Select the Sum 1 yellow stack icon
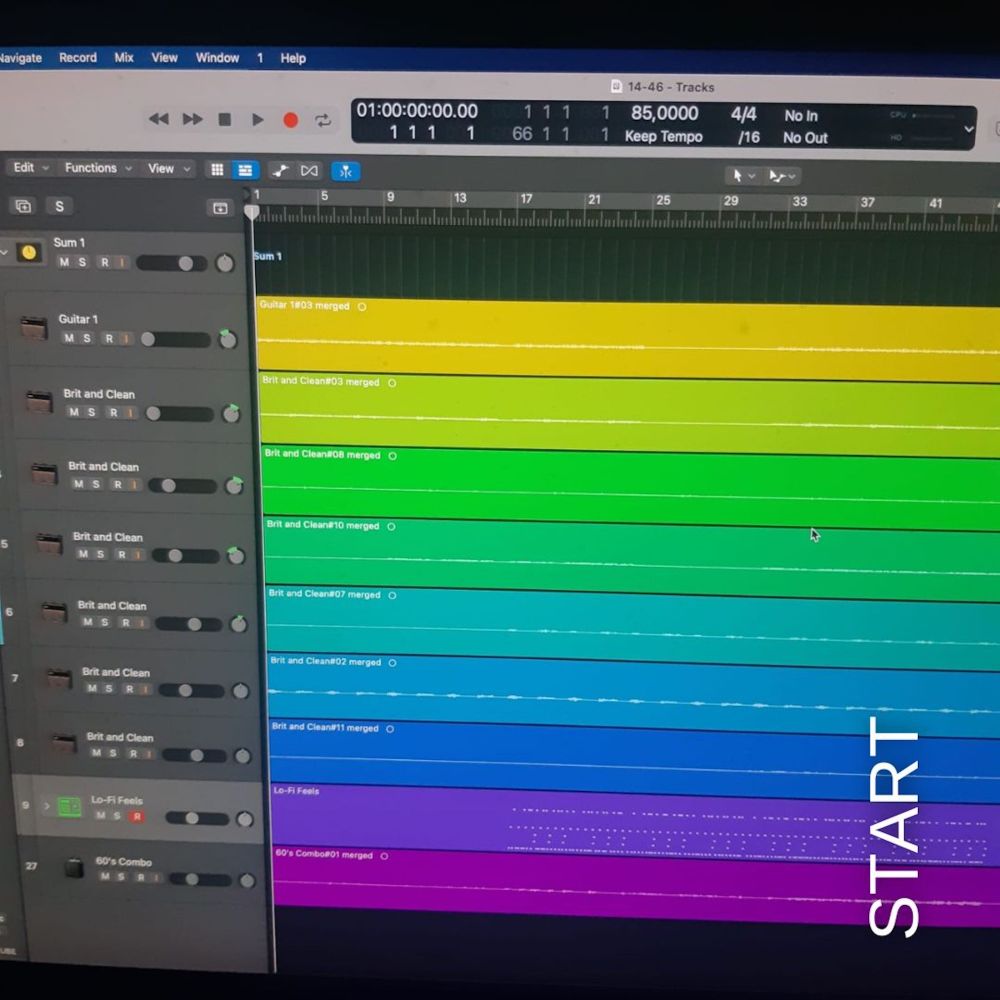1000x1000 pixels. coord(29,253)
